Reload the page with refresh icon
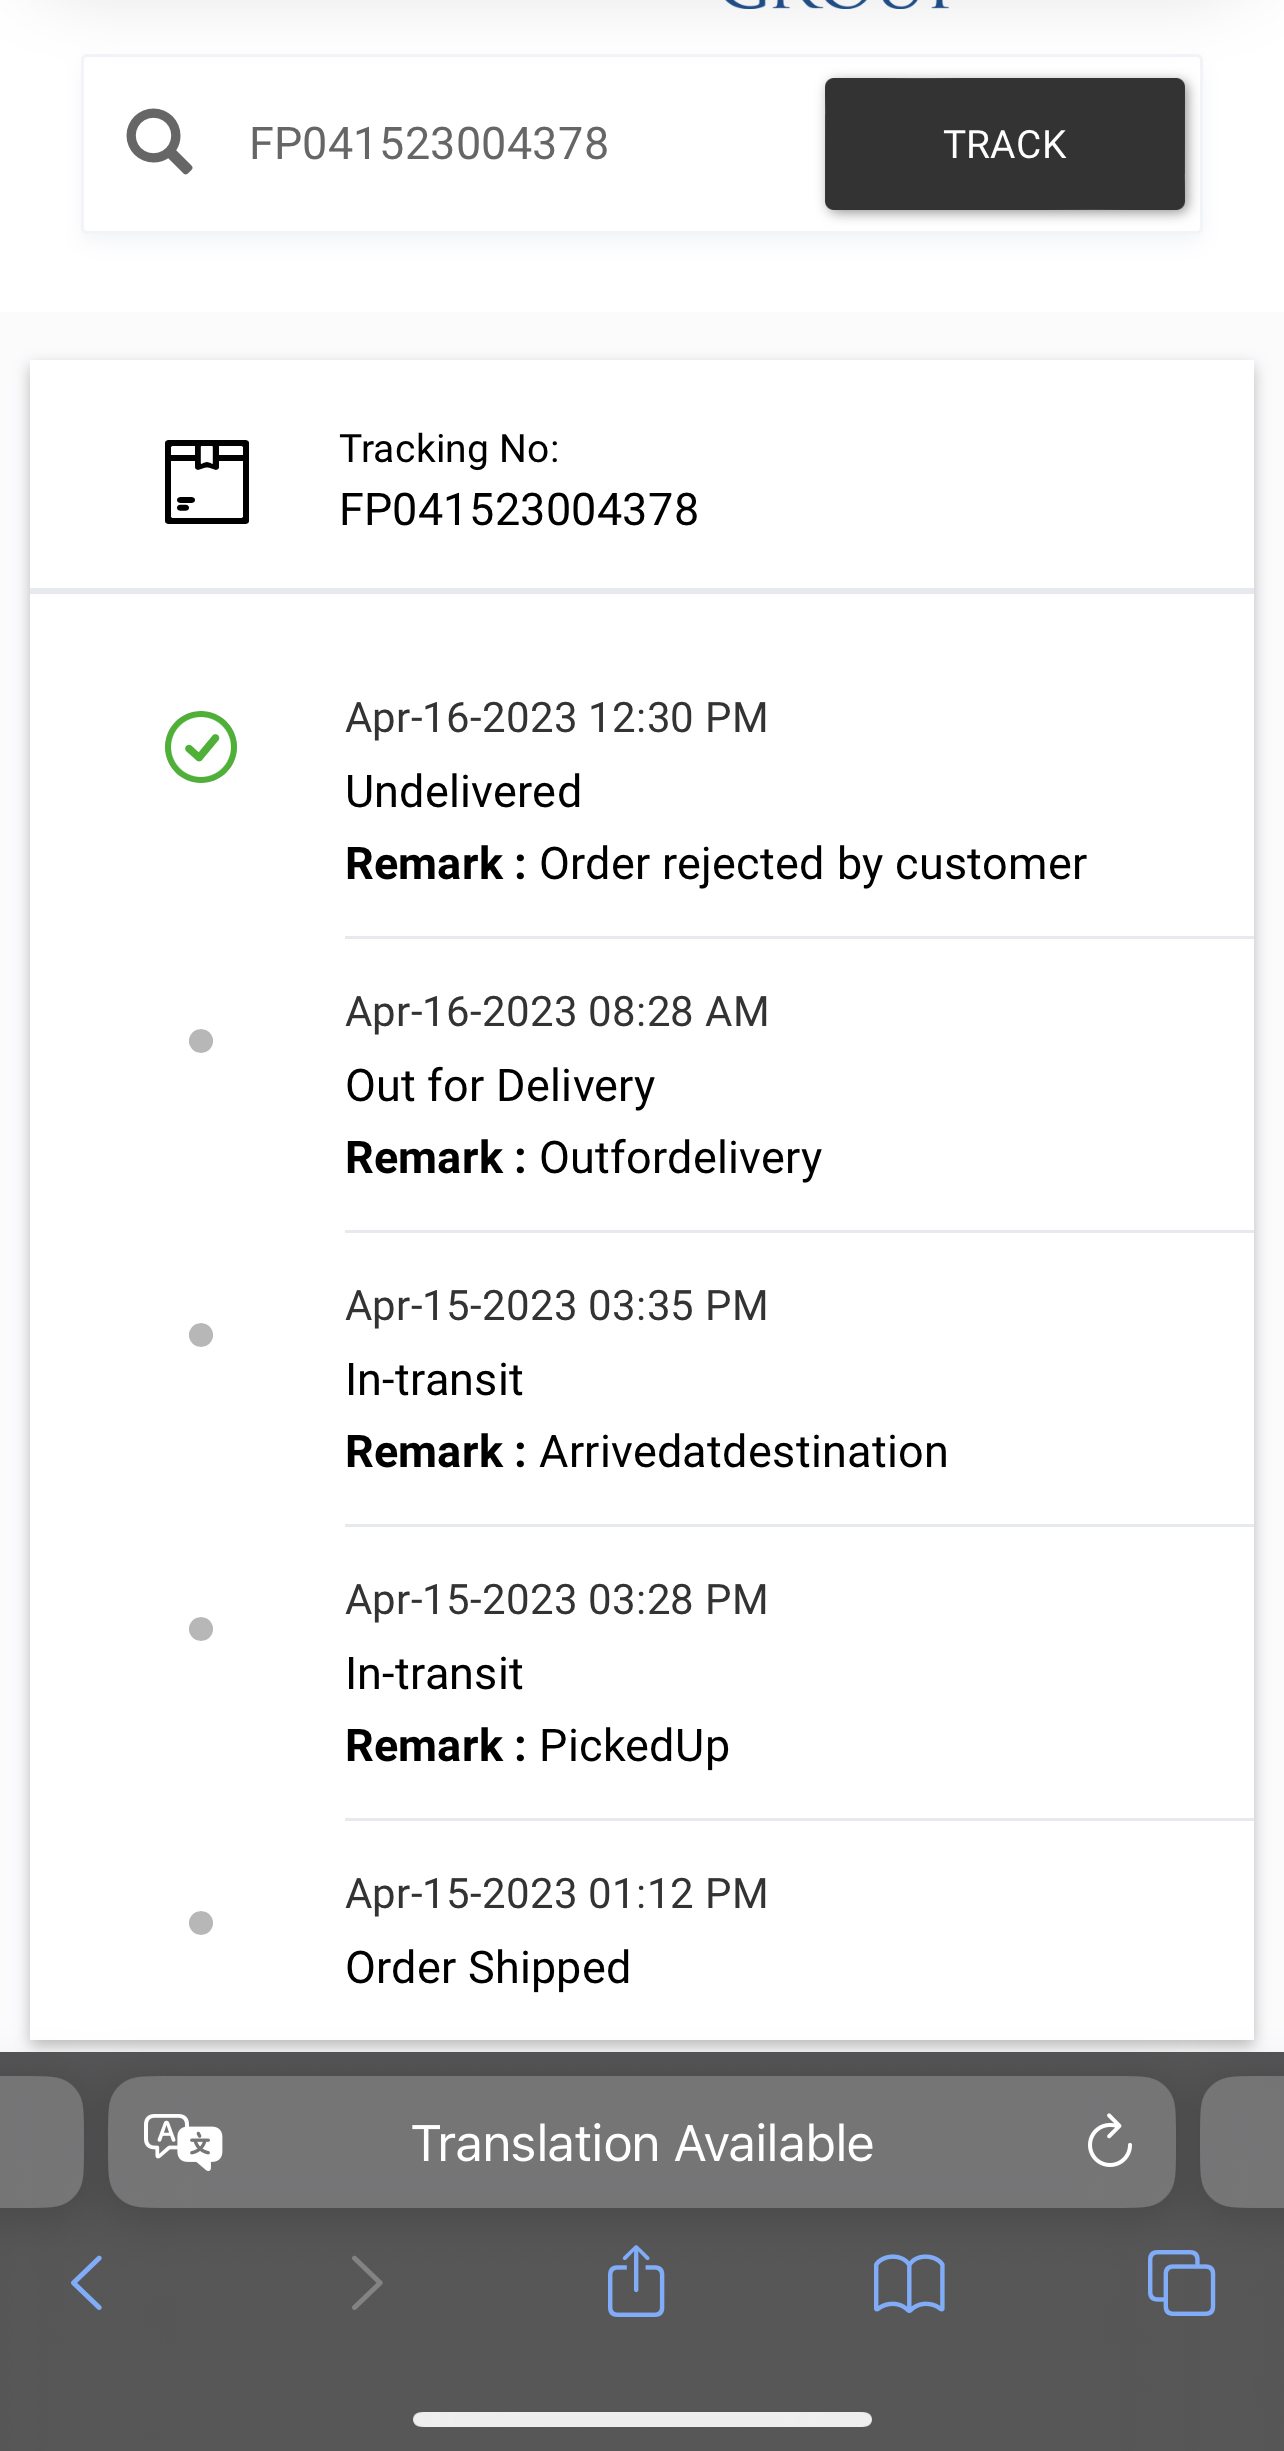 1109,2141
